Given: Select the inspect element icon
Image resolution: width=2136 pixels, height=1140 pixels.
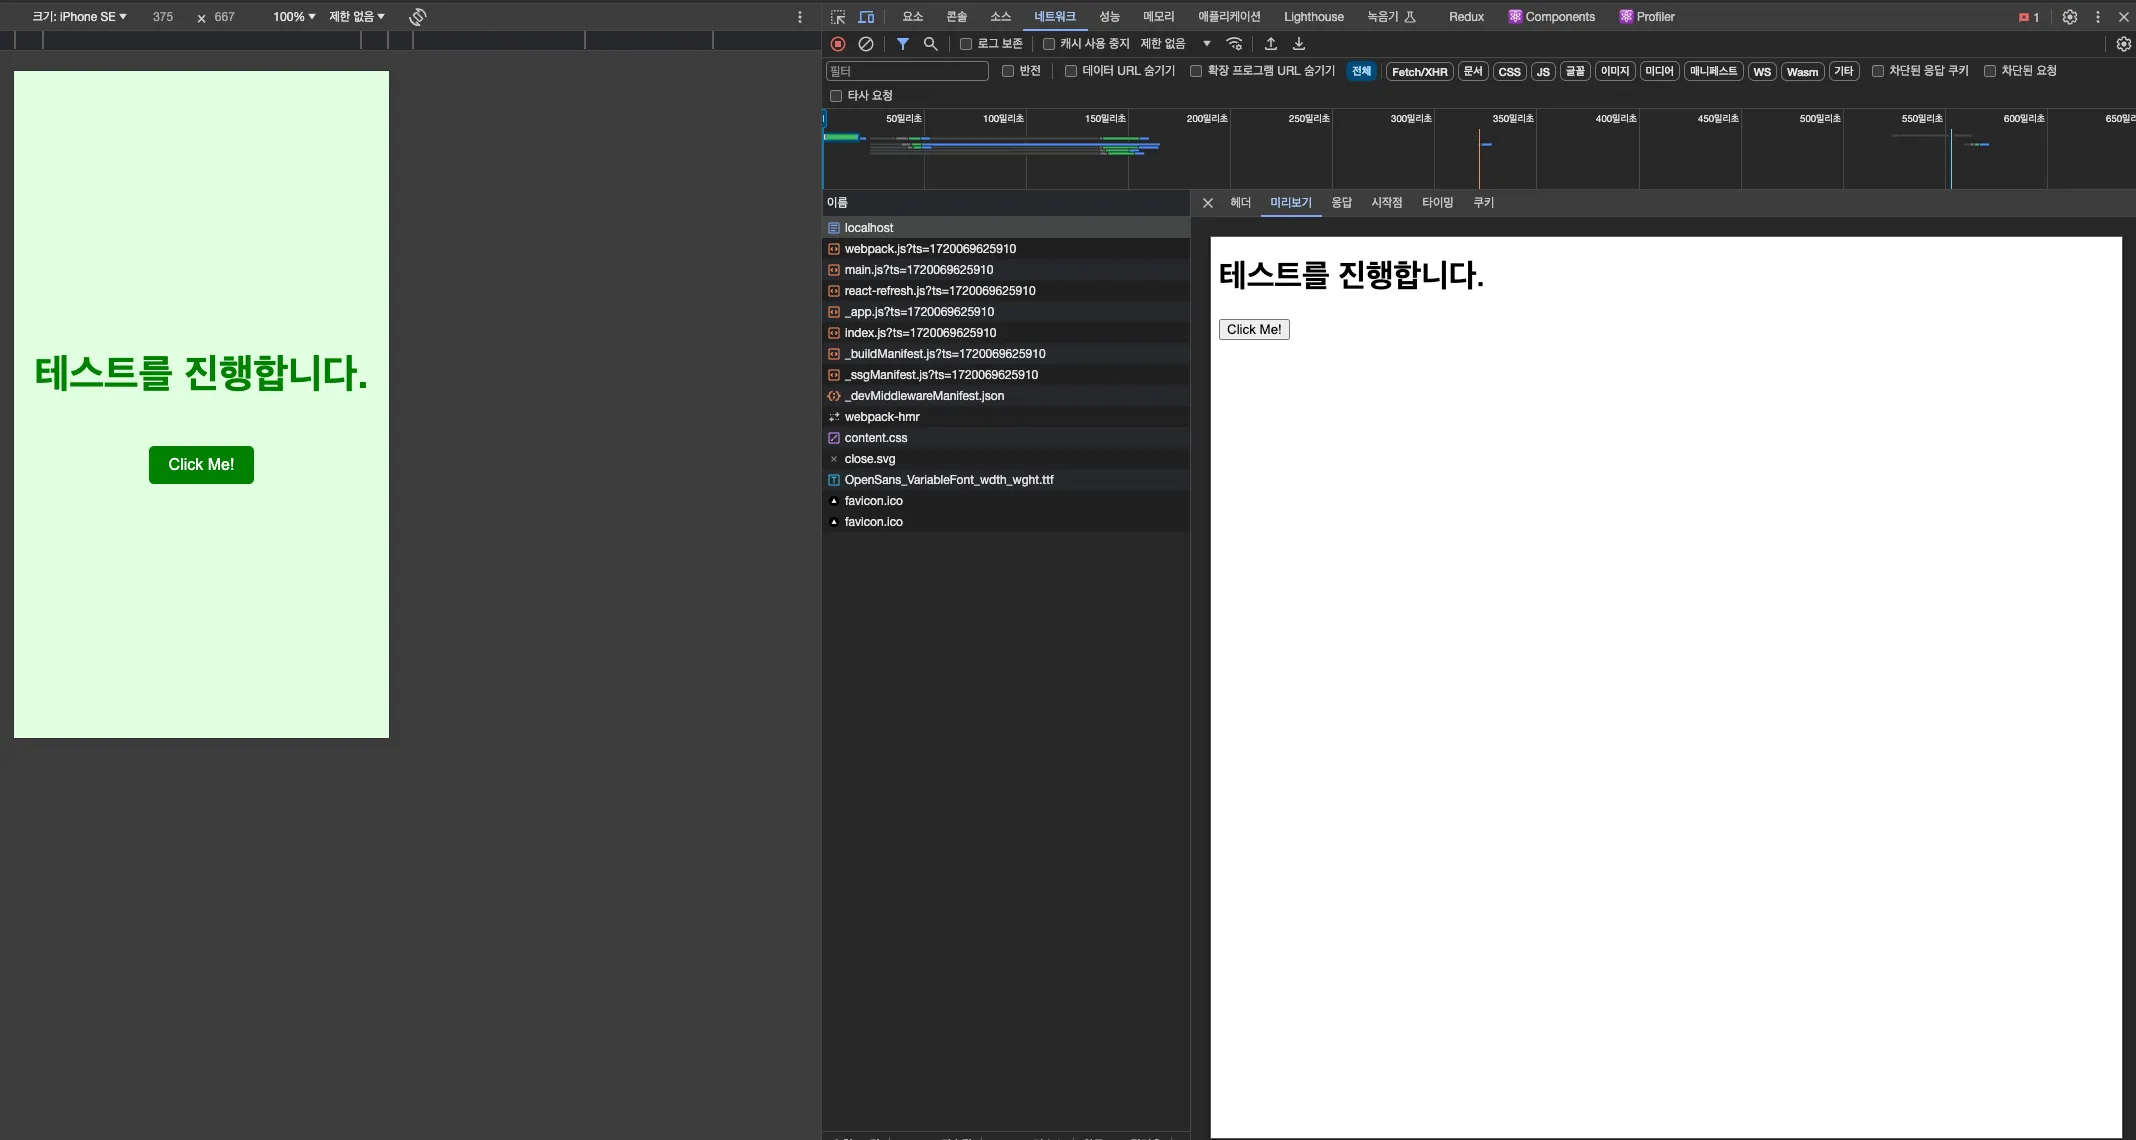Looking at the screenshot, I should click(838, 16).
